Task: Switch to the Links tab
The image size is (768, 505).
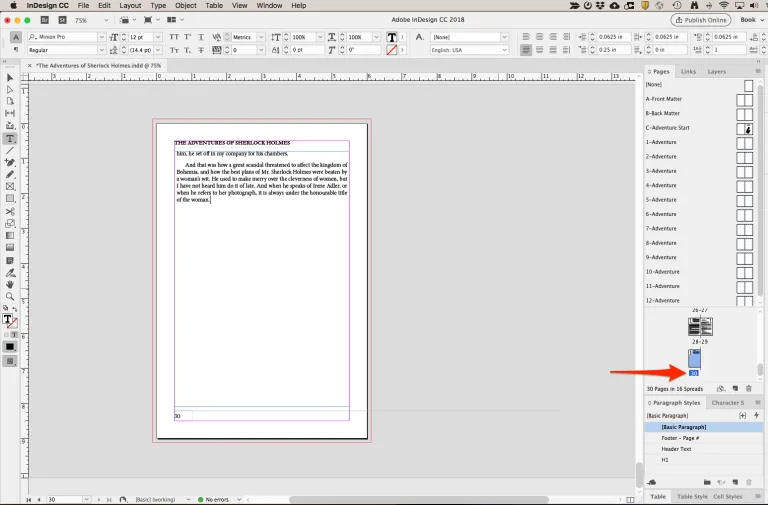Action: pyautogui.click(x=688, y=72)
